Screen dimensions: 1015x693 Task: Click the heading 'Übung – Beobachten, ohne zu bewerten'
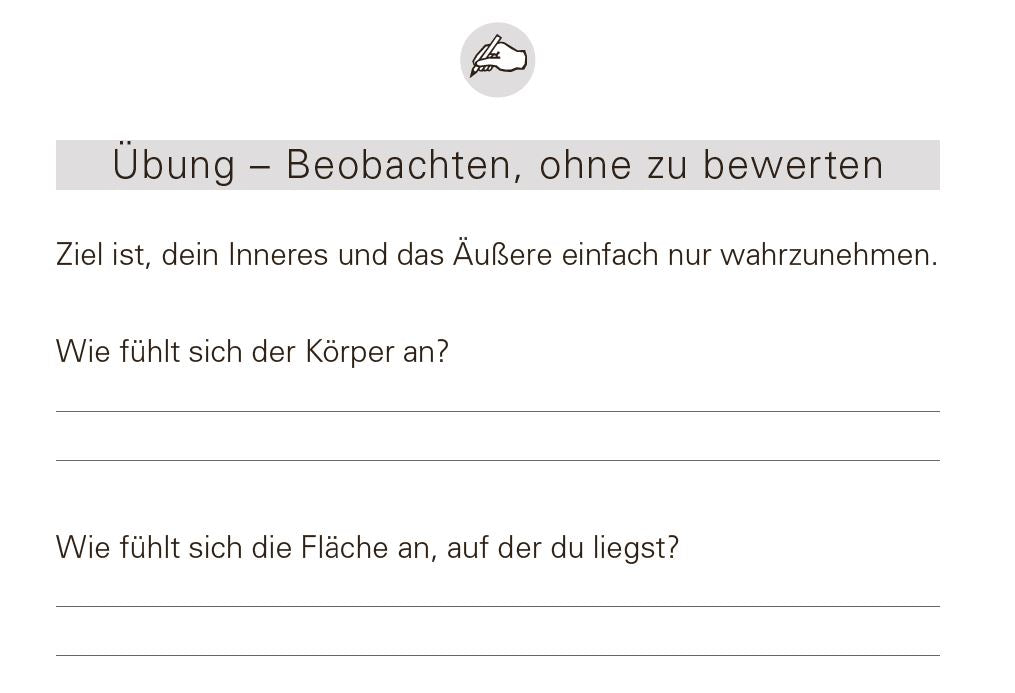[x=498, y=165]
